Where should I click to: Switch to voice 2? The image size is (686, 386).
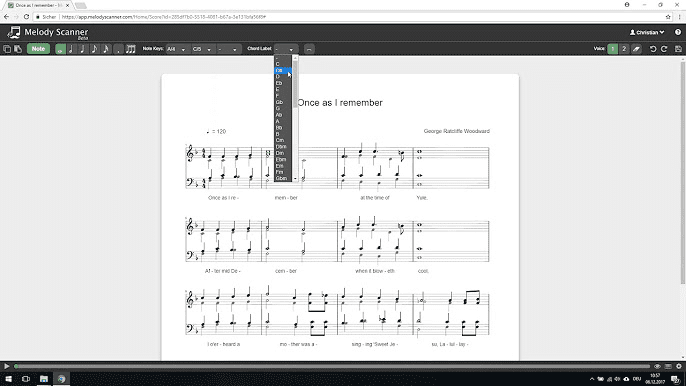click(624, 49)
